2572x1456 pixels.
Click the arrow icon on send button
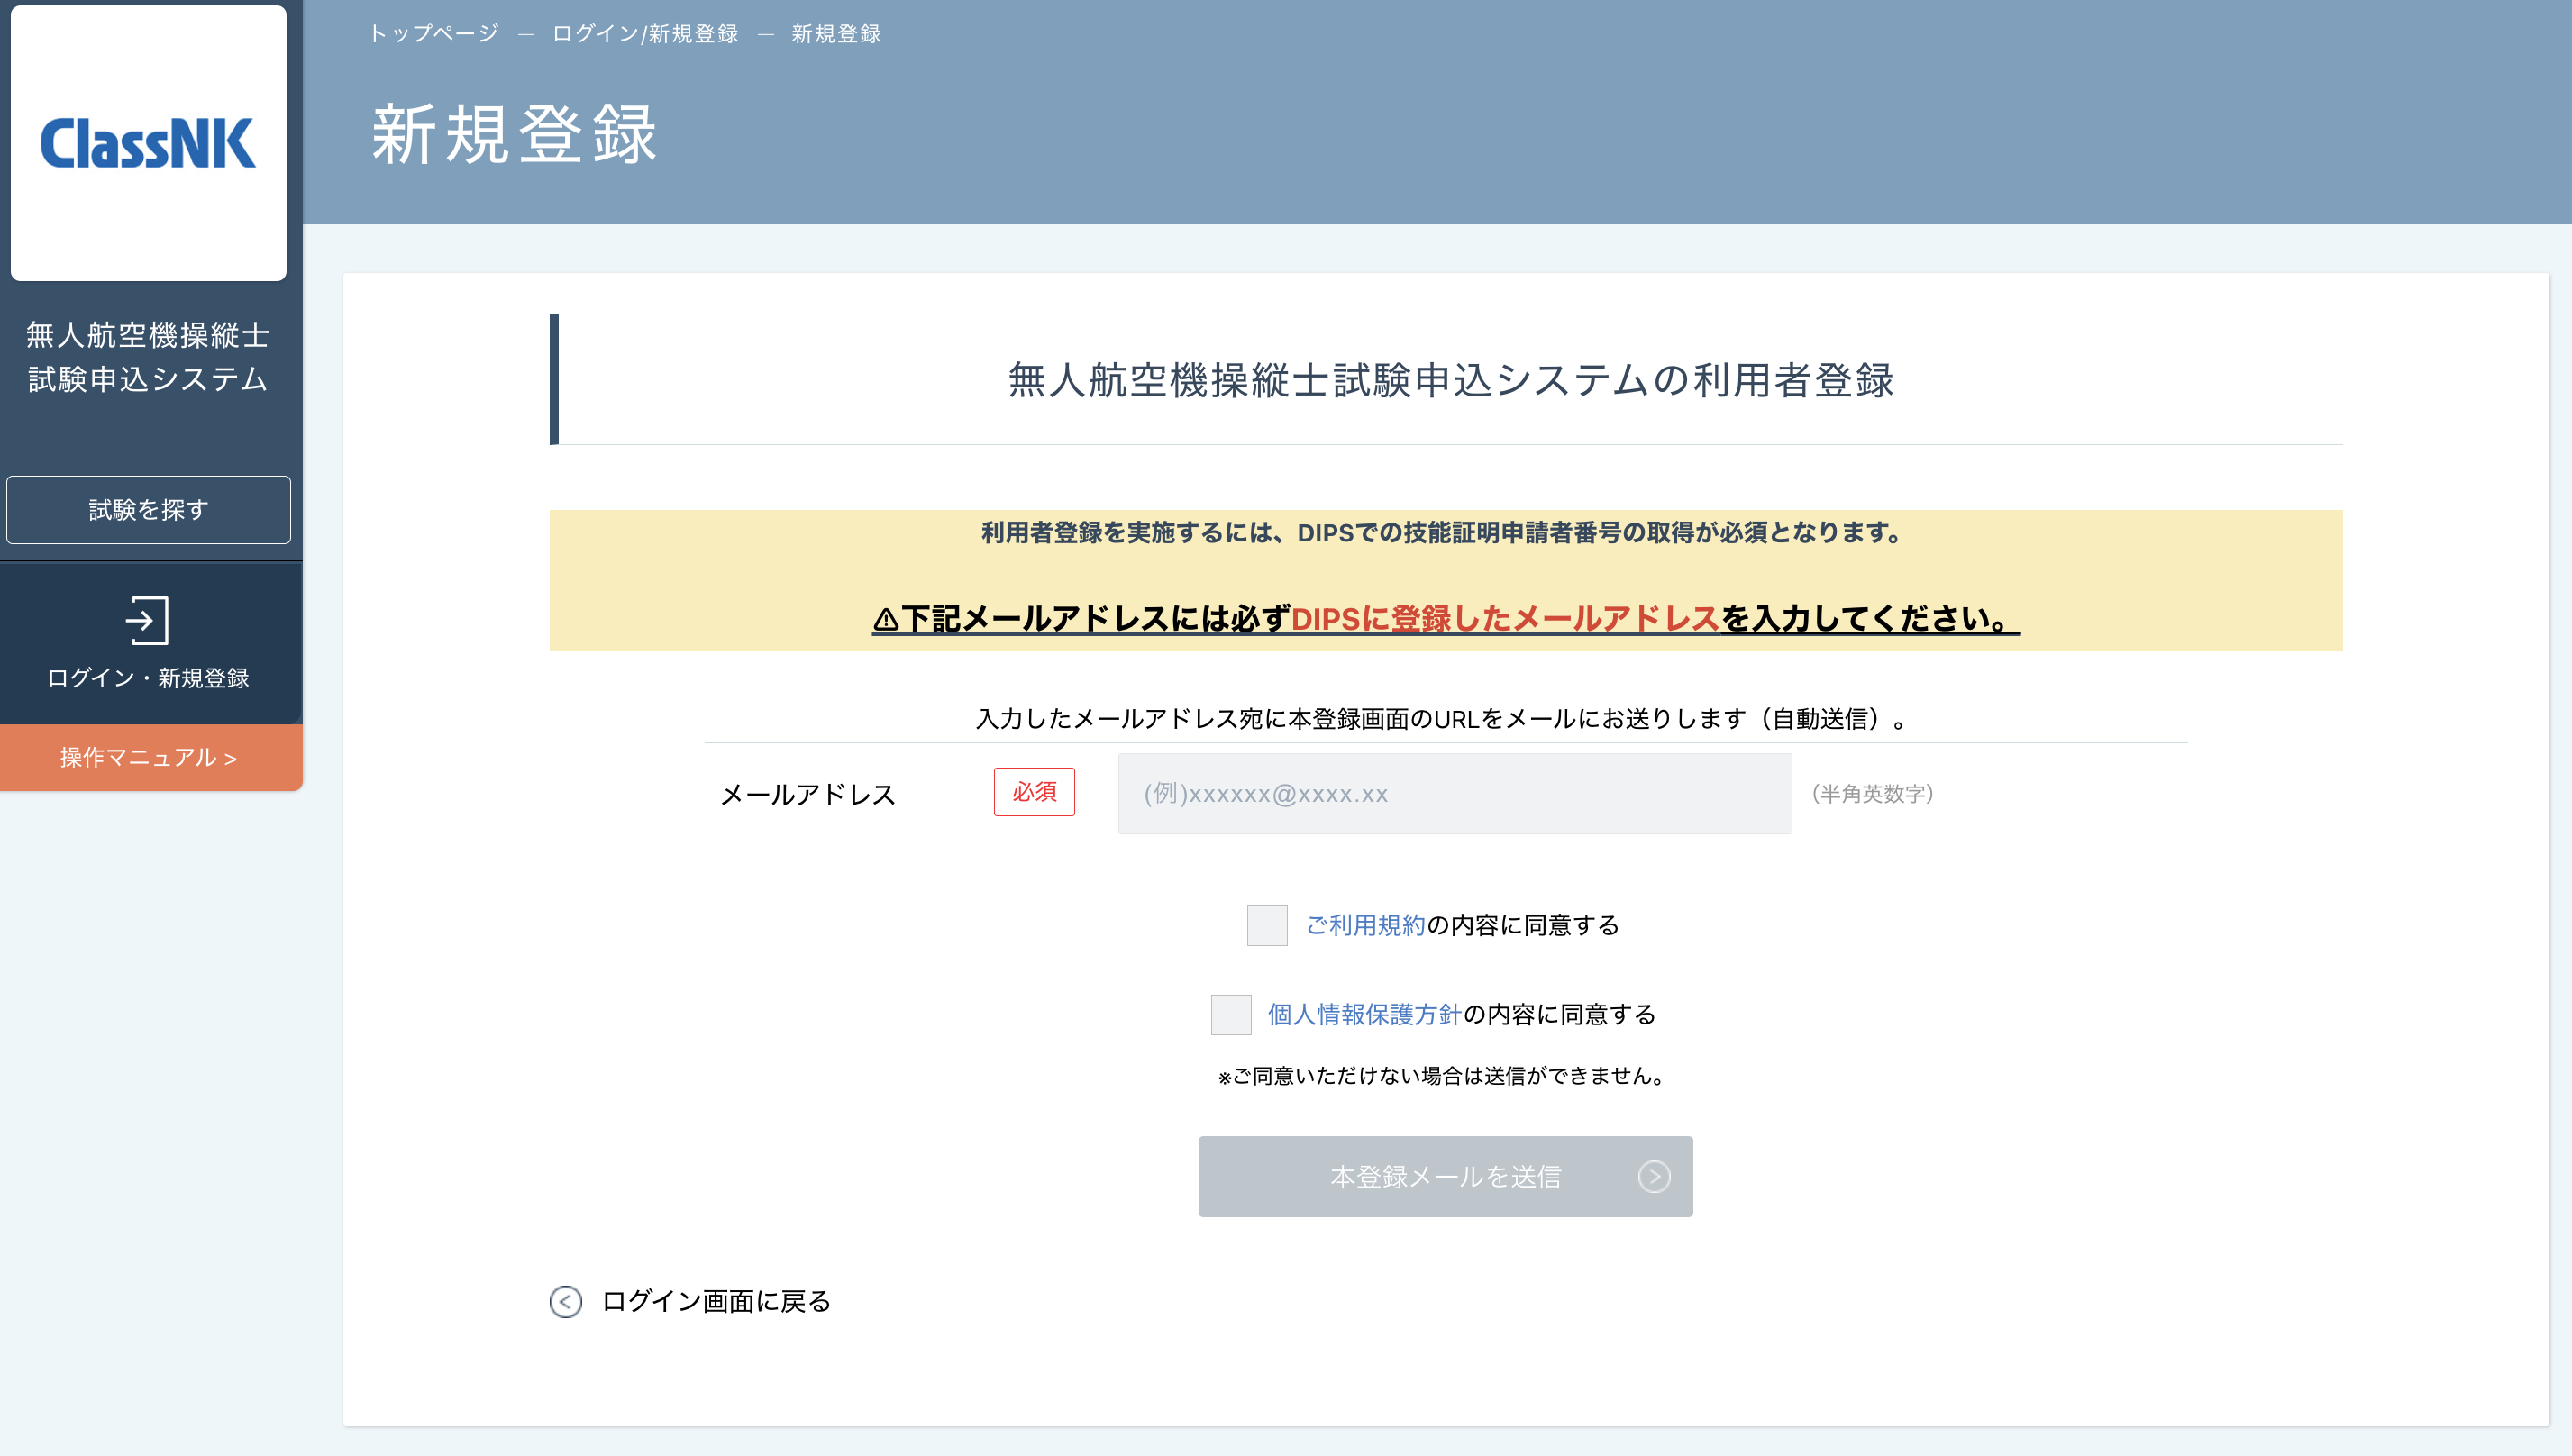click(1654, 1176)
